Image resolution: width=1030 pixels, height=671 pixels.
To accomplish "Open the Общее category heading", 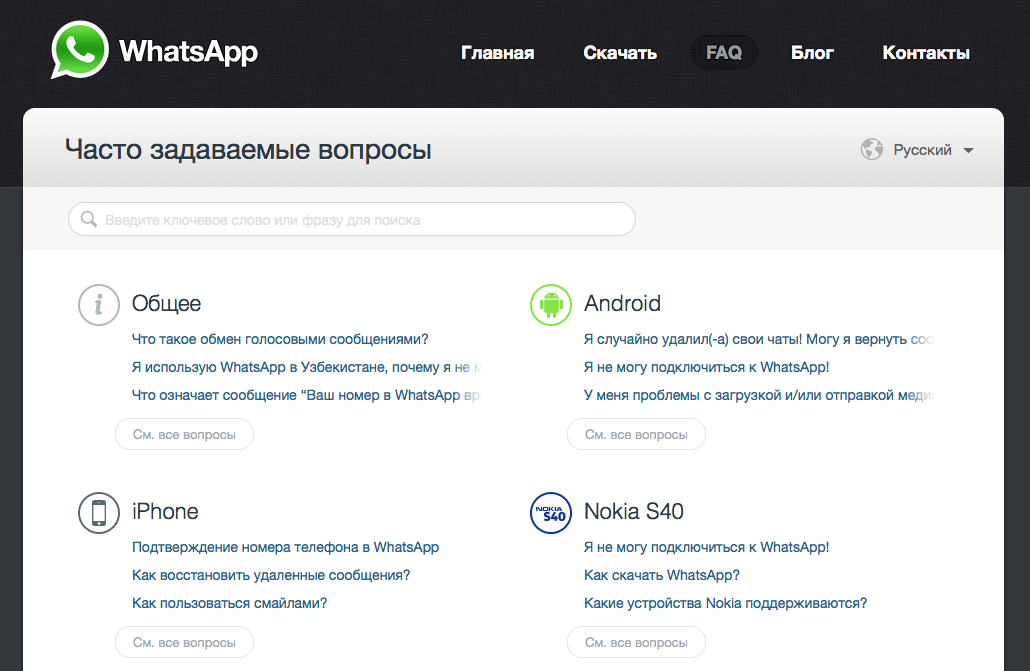I will pos(166,304).
